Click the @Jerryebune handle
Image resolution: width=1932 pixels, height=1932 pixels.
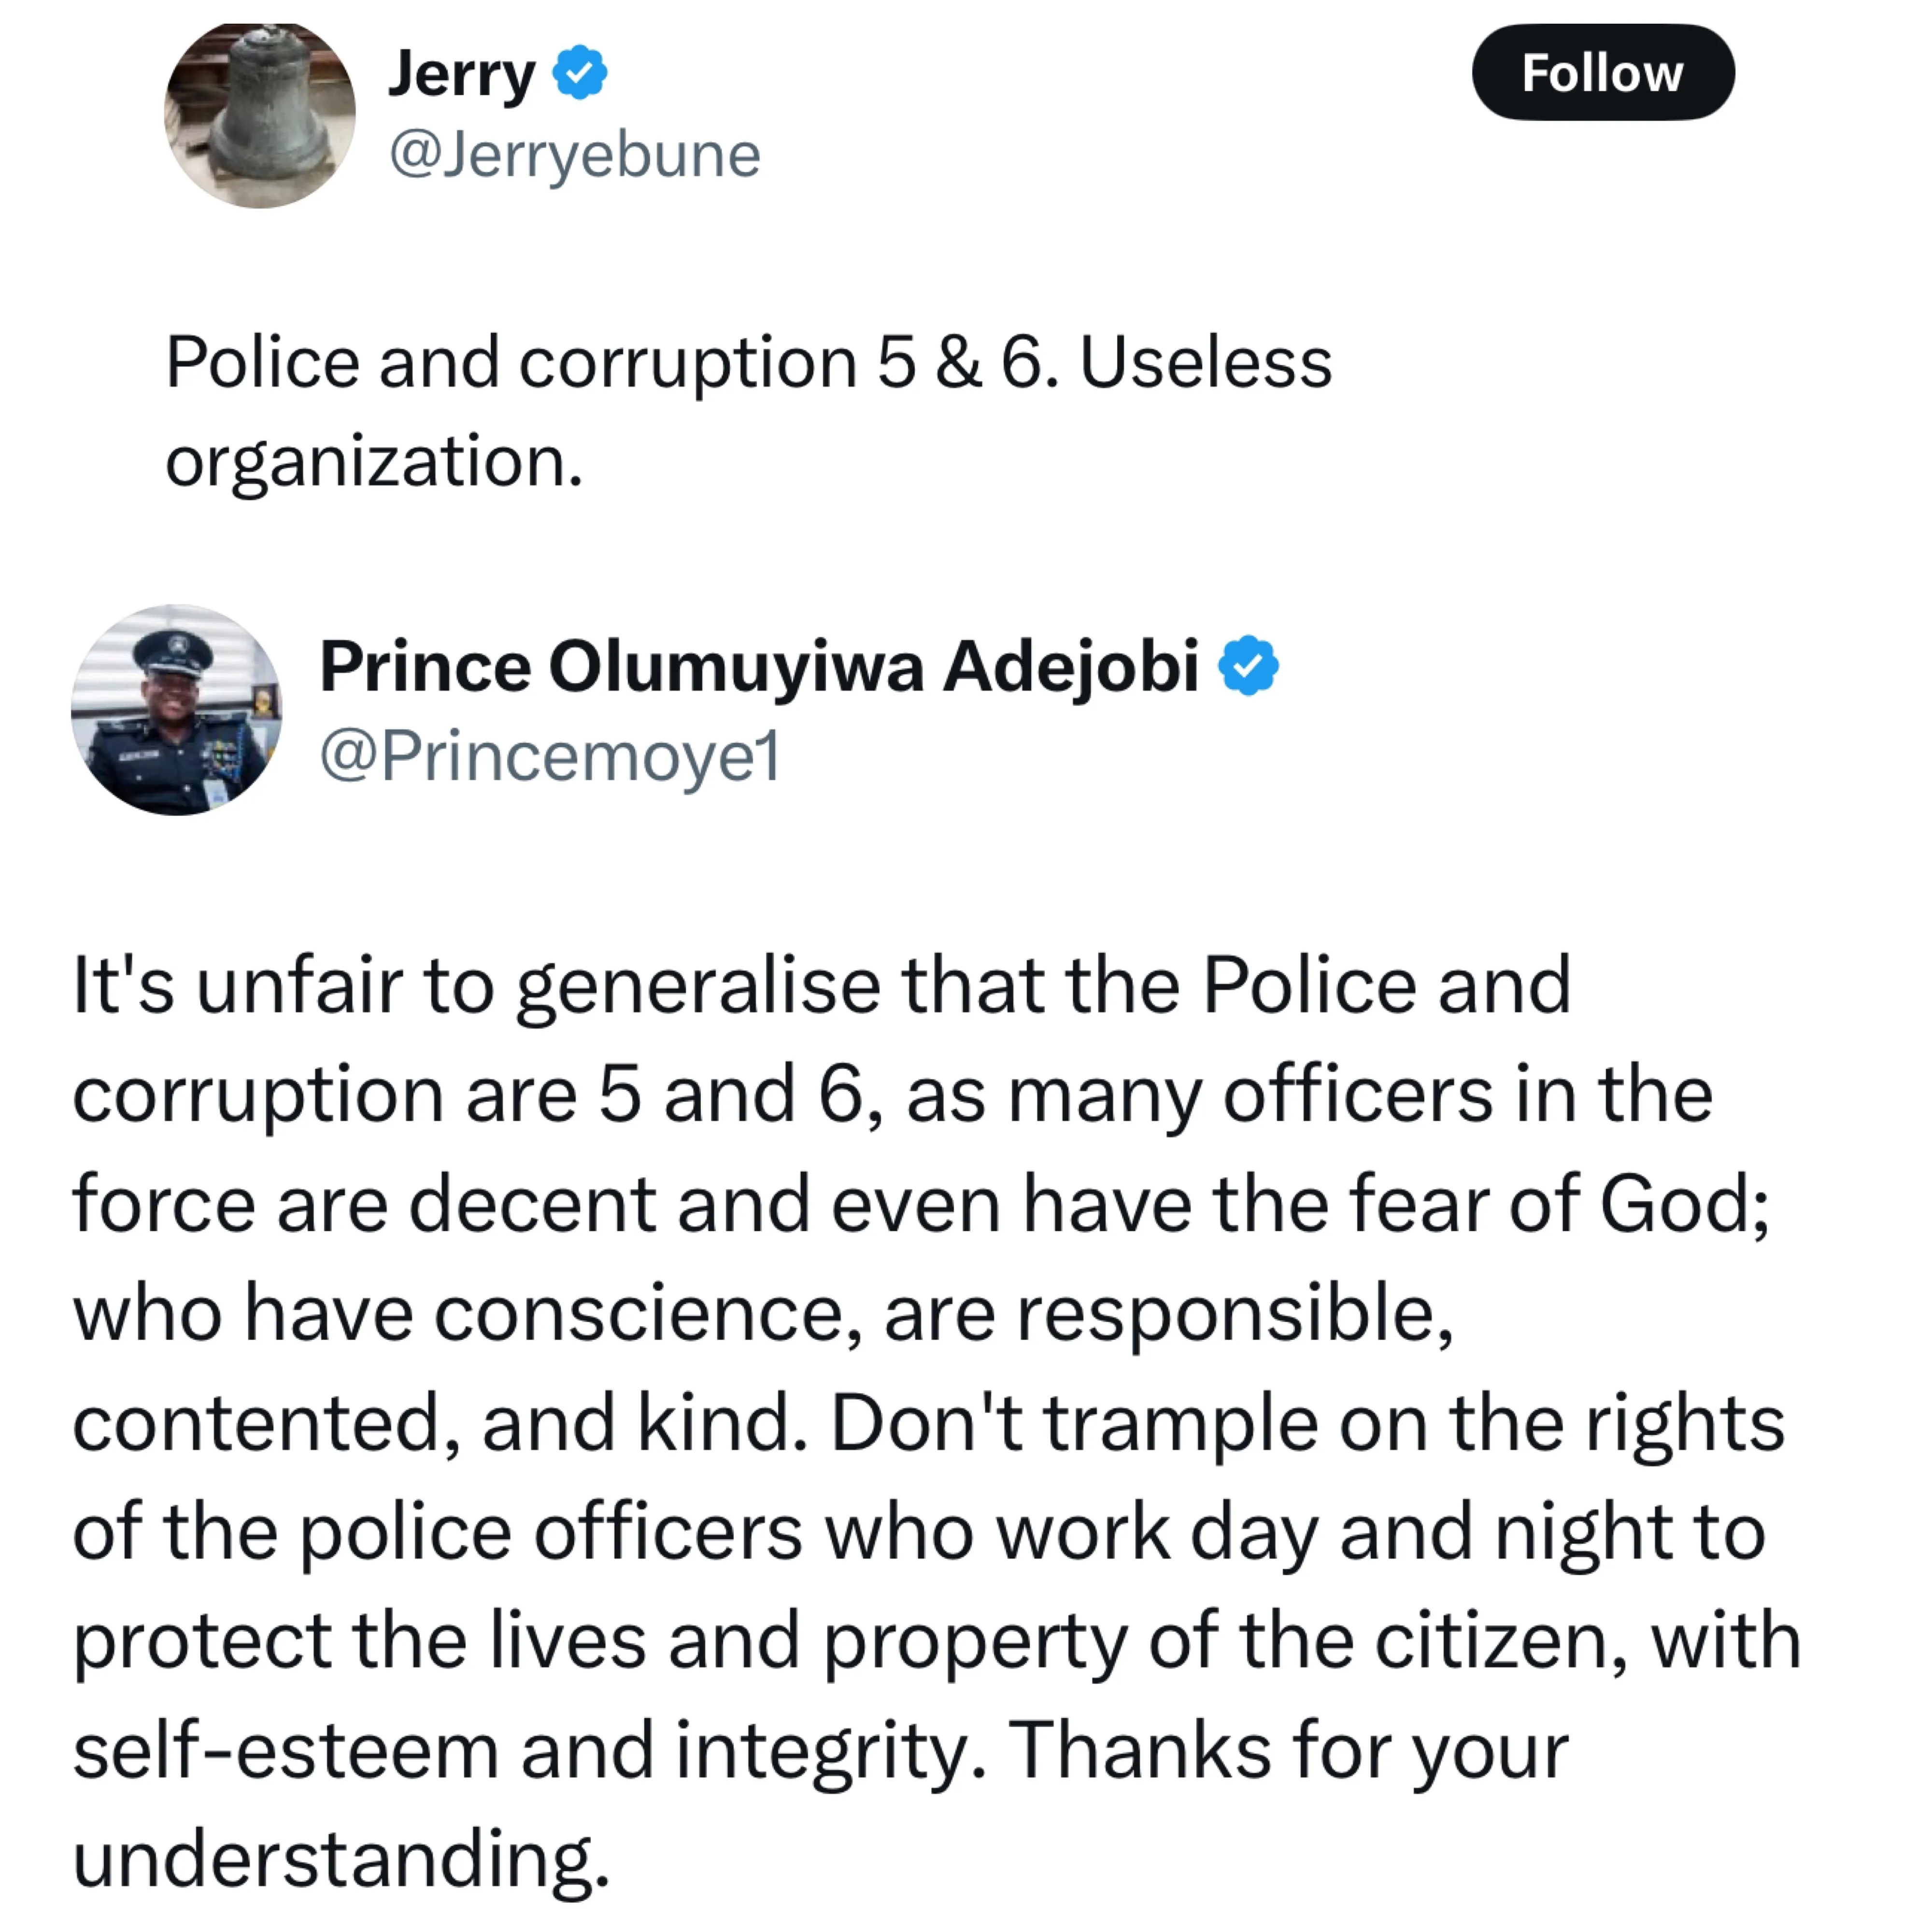tap(574, 155)
